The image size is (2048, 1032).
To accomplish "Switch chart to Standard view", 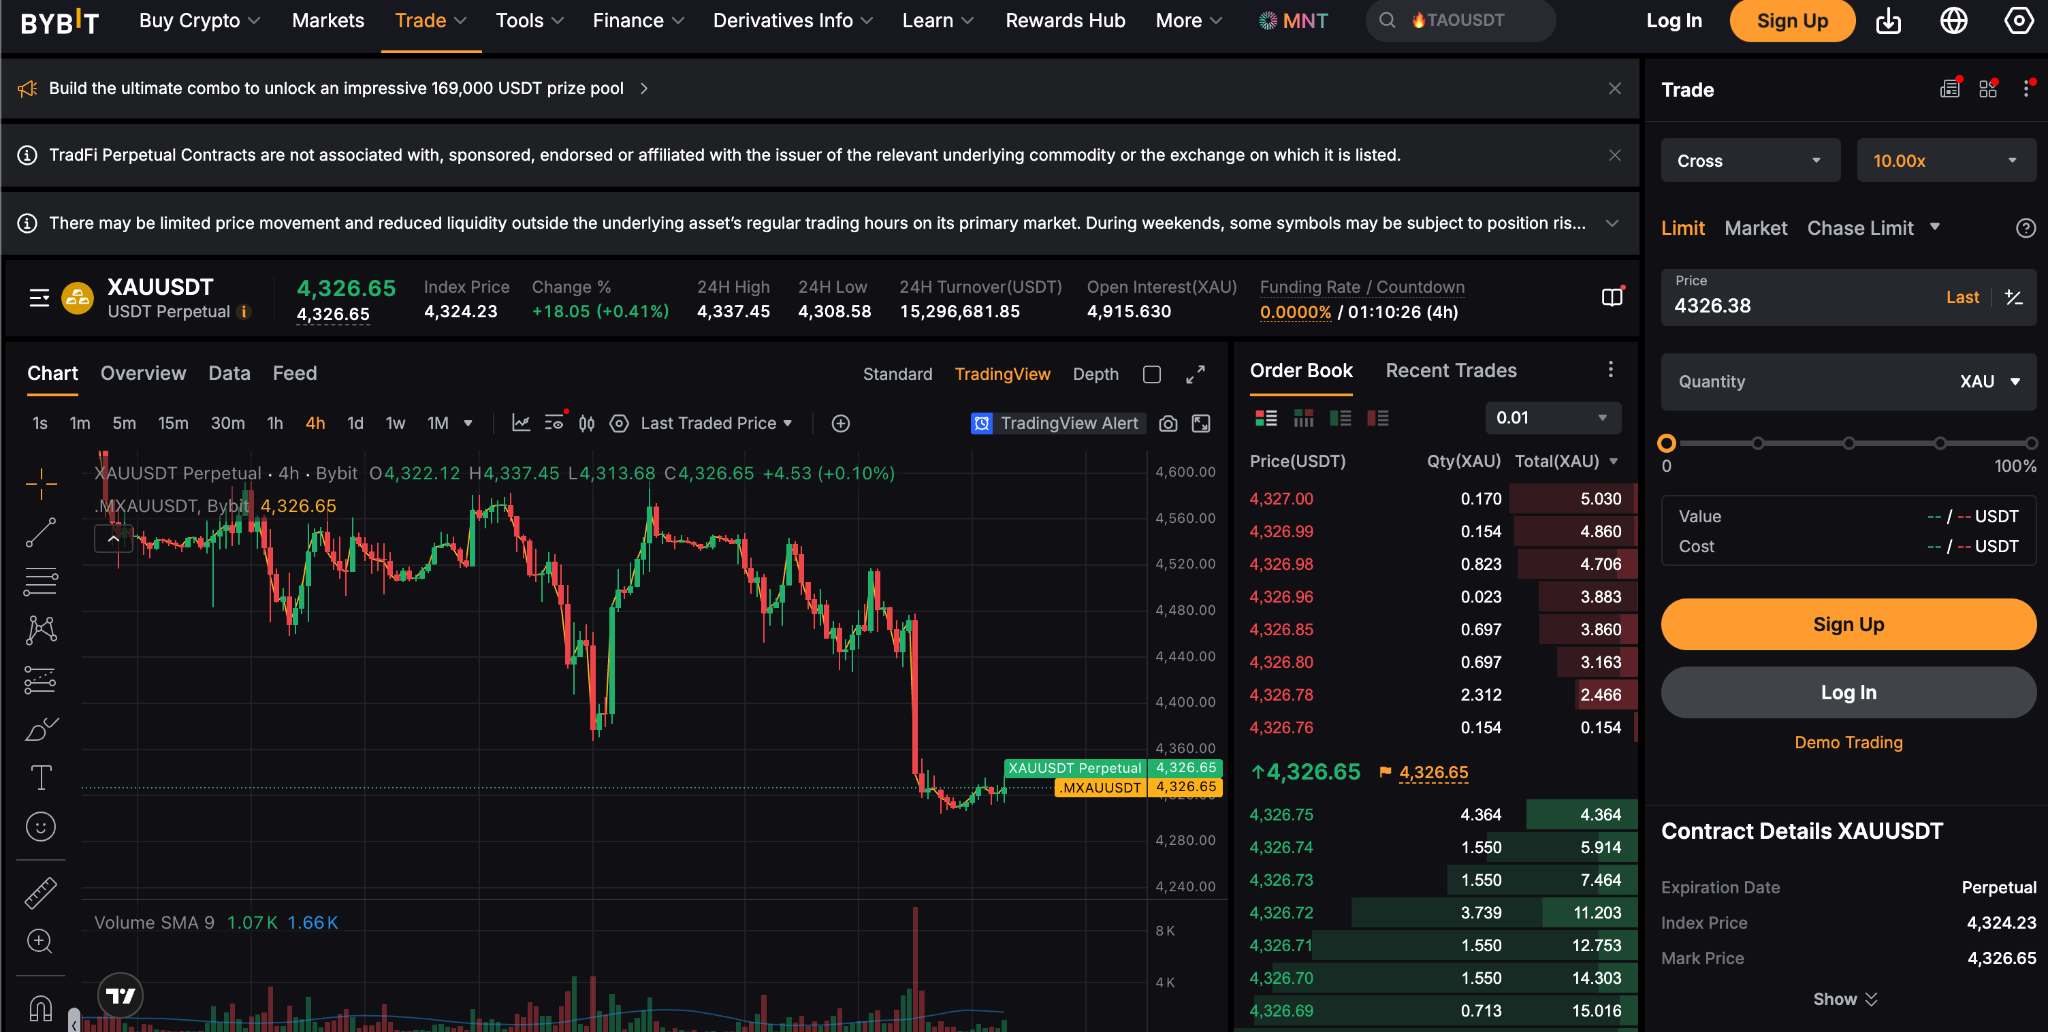I will [x=897, y=374].
